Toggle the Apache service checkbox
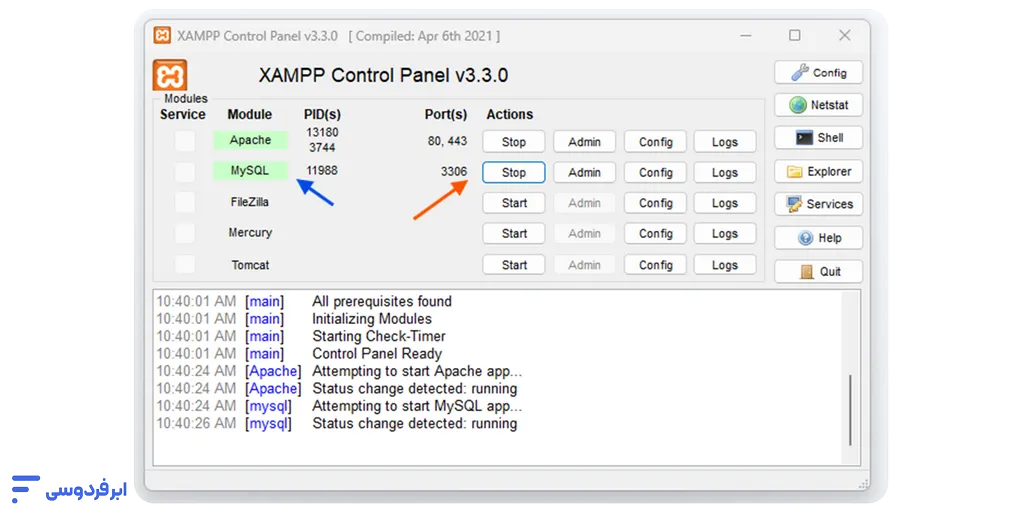This screenshot has height=515, width=1024. (185, 141)
